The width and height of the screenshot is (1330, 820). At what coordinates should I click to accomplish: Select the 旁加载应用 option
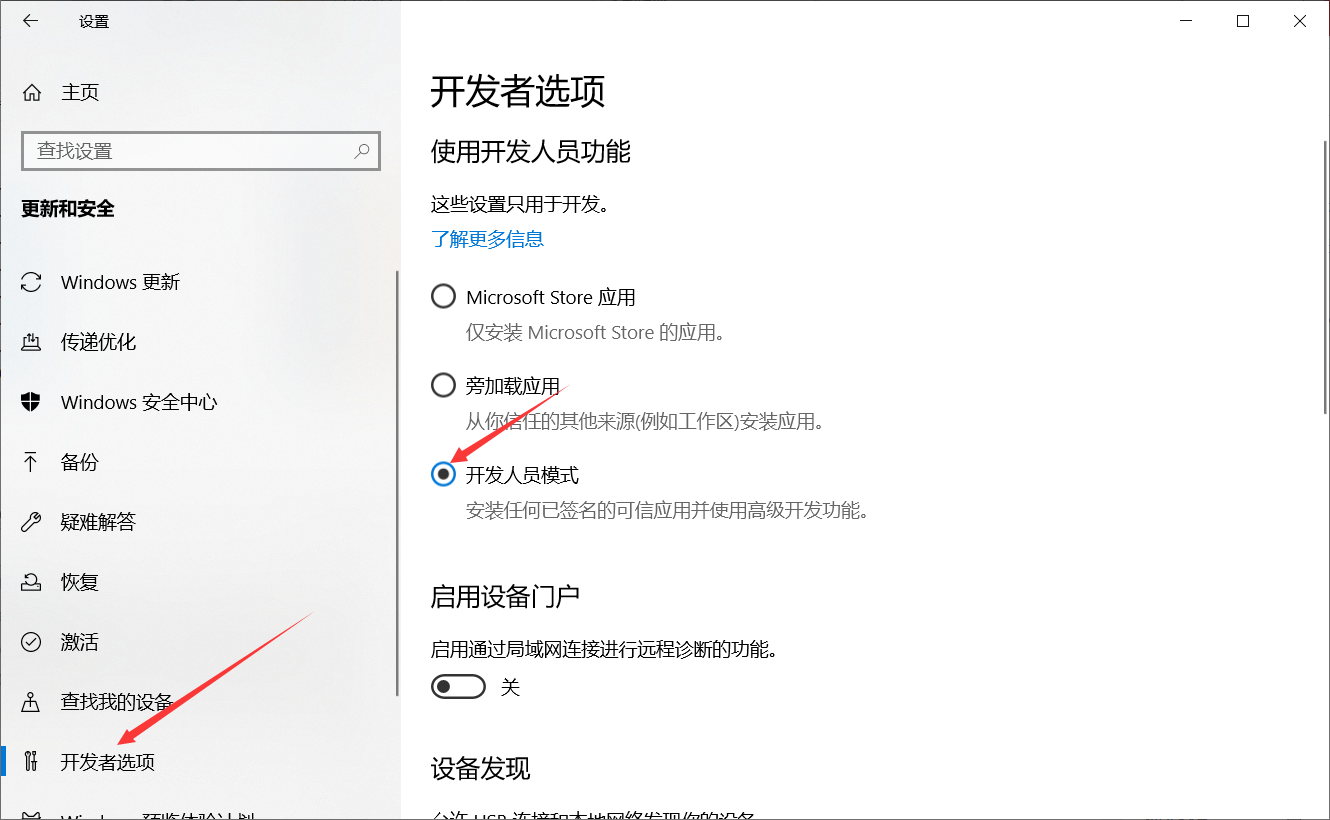click(443, 384)
